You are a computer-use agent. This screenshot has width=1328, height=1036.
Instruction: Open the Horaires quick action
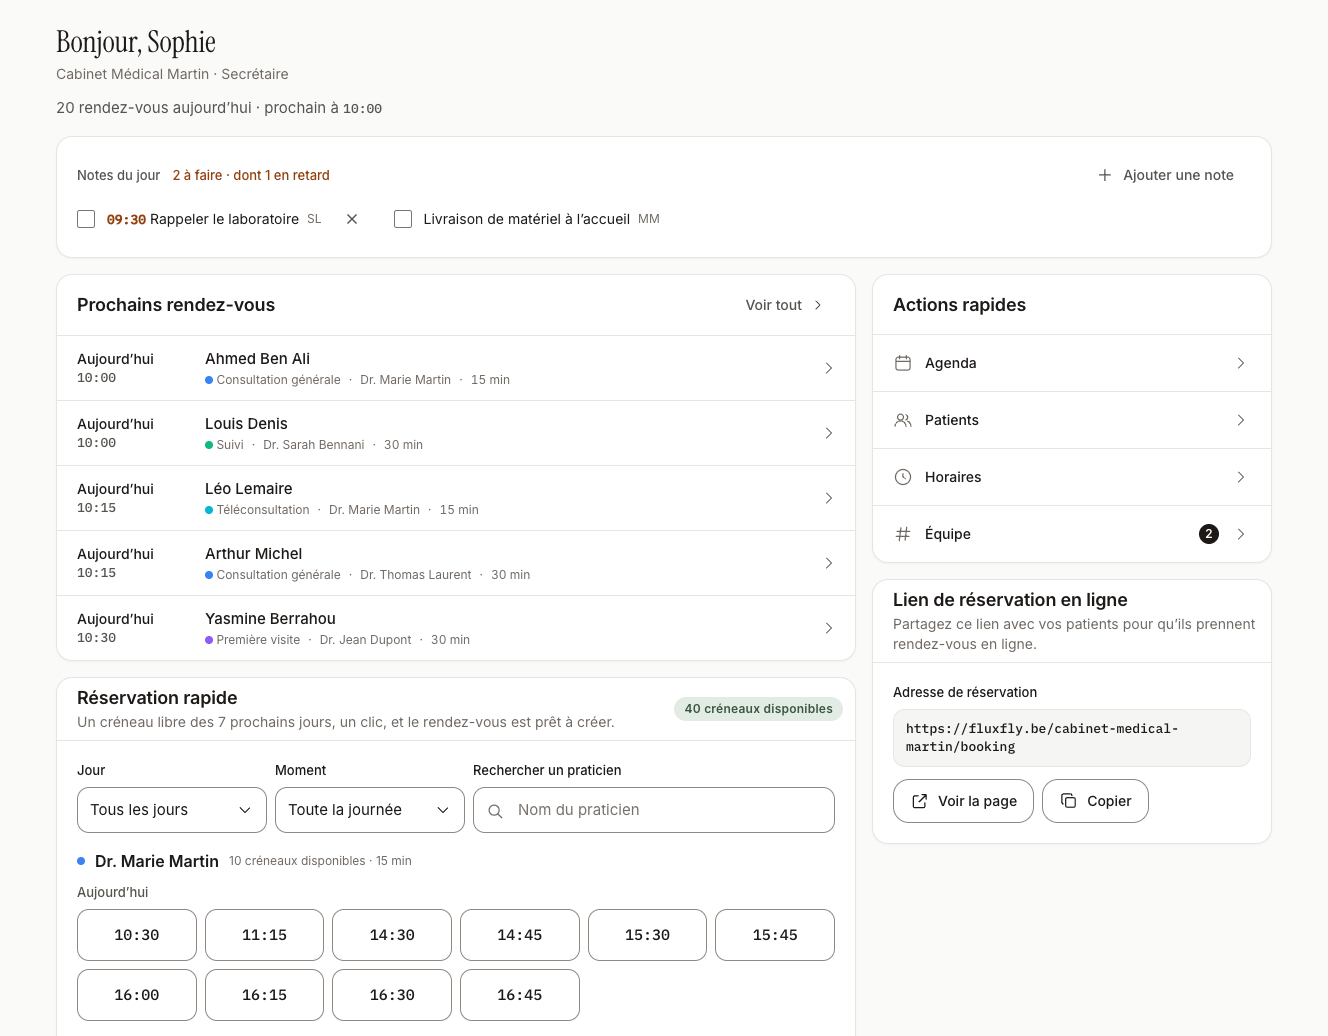click(1072, 477)
